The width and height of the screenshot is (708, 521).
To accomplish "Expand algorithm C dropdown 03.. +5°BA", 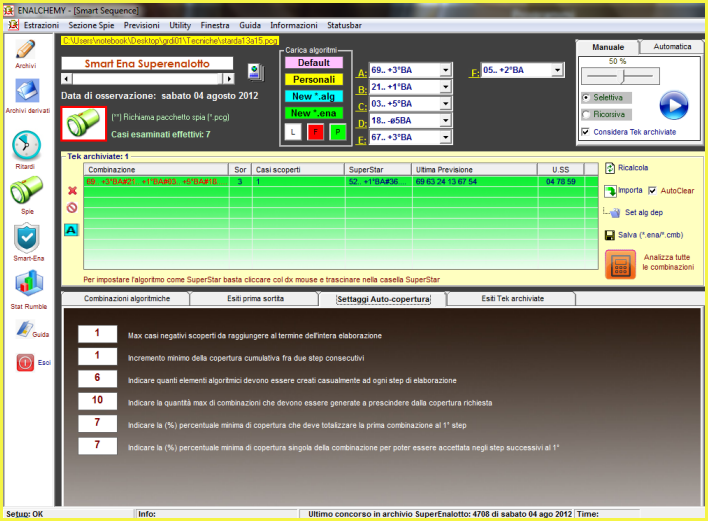I will [x=445, y=103].
